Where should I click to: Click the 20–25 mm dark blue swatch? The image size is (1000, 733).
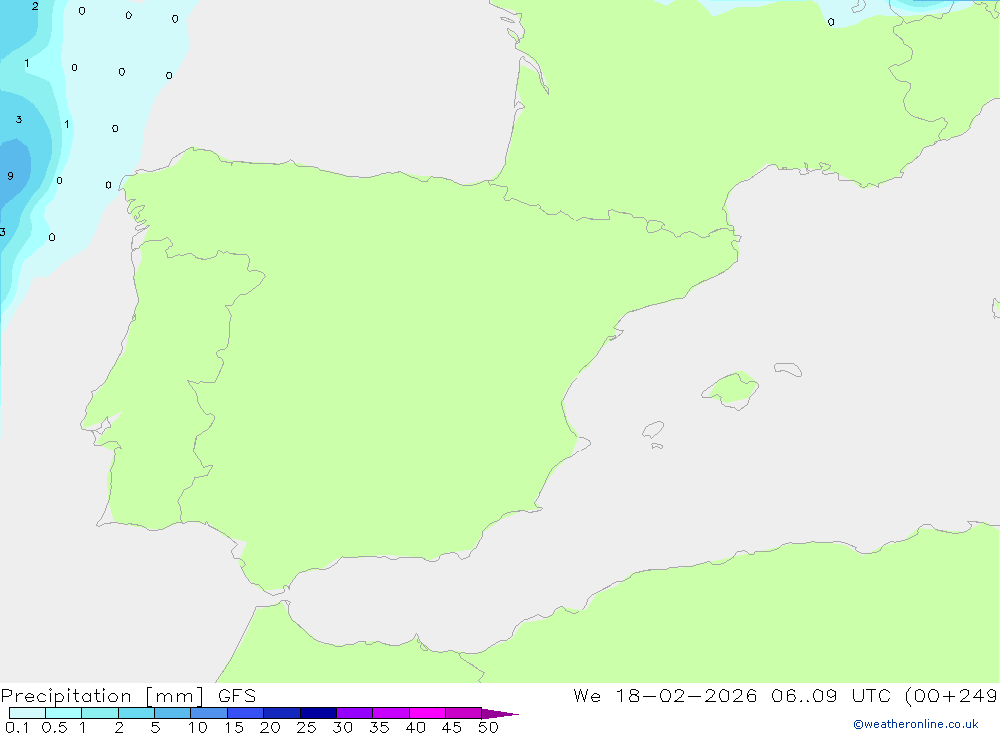click(282, 713)
